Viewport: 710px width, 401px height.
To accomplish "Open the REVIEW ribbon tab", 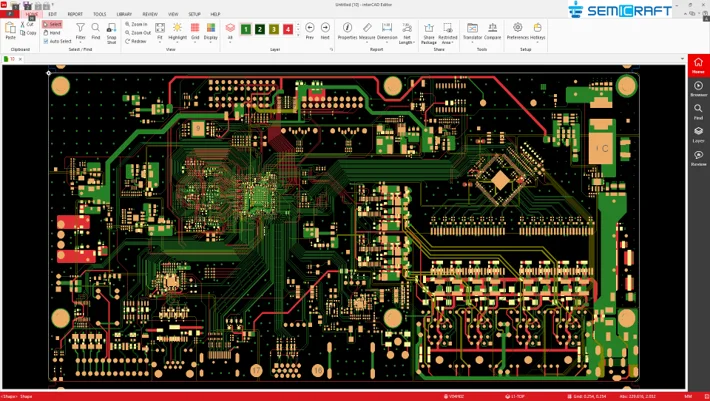I will (150, 14).
